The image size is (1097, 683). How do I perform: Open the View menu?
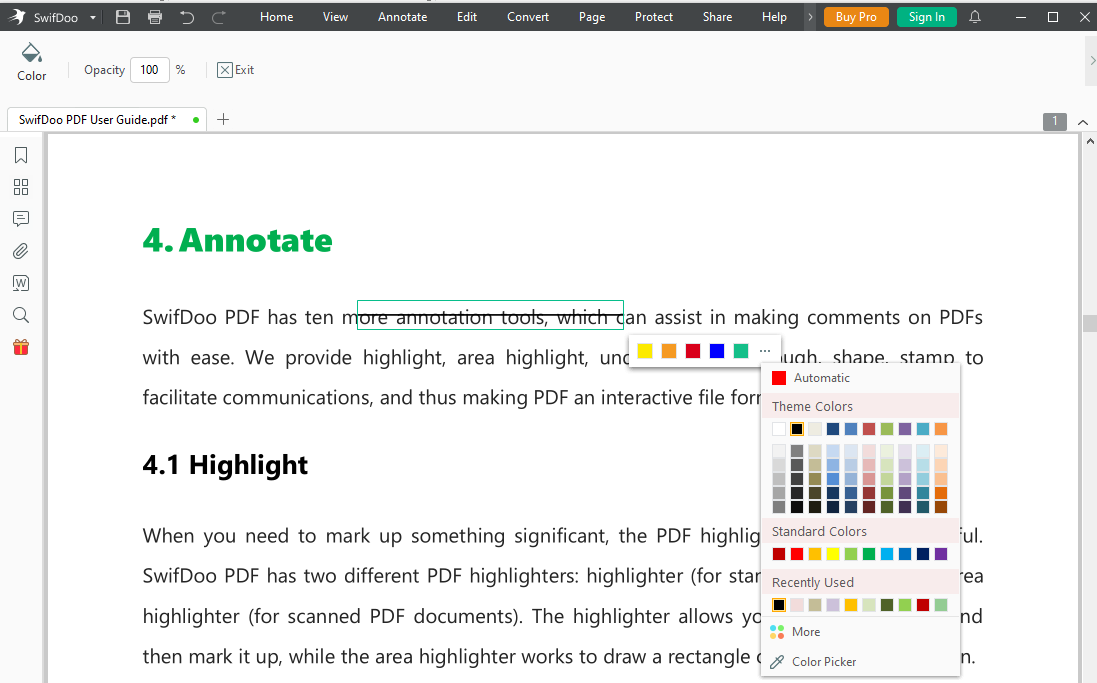click(x=335, y=17)
